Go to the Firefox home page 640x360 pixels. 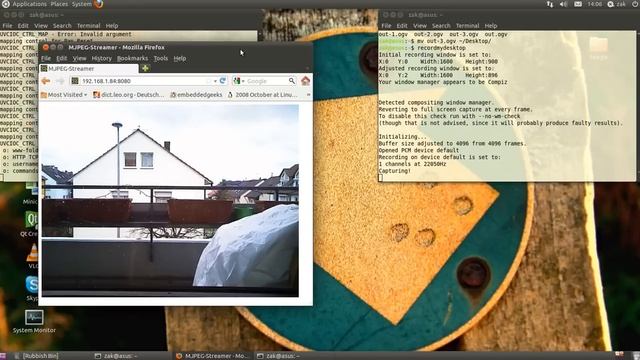pos(306,81)
